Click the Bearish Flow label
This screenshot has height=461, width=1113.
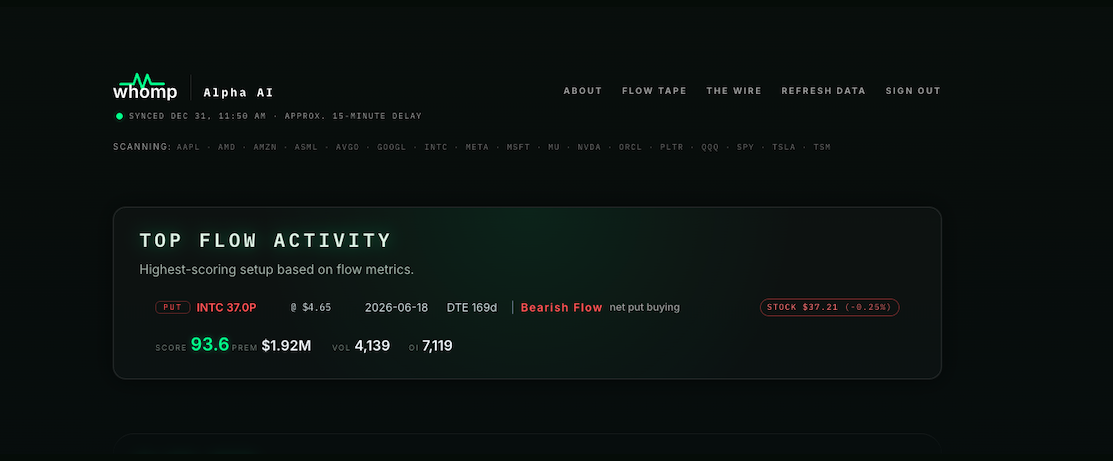click(561, 308)
